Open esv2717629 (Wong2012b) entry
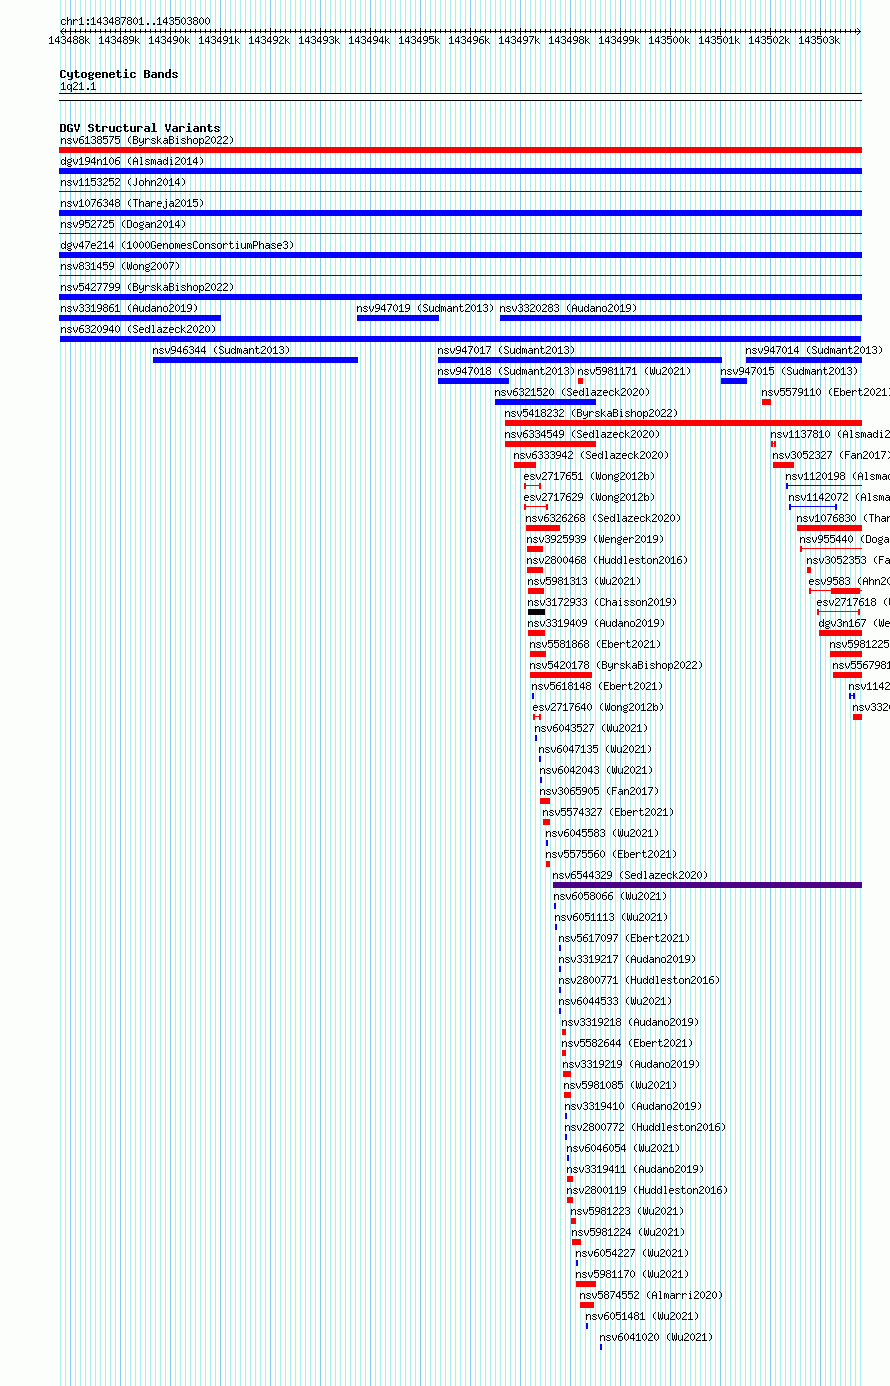The height and width of the screenshot is (1386, 890). coord(590,497)
